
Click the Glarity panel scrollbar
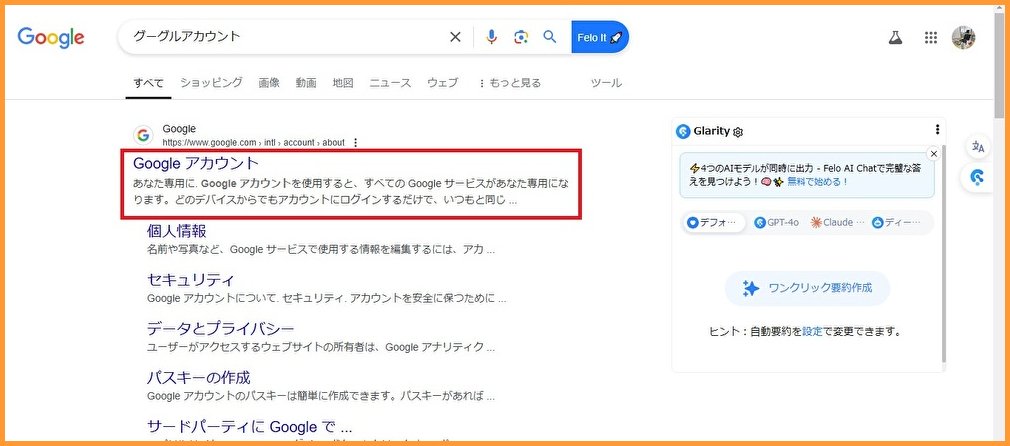[943, 253]
